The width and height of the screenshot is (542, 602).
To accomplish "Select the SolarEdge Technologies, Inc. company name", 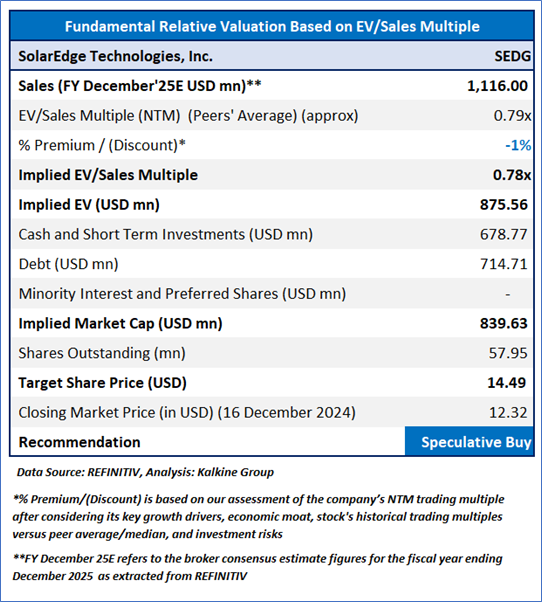I will pyautogui.click(x=116, y=56).
